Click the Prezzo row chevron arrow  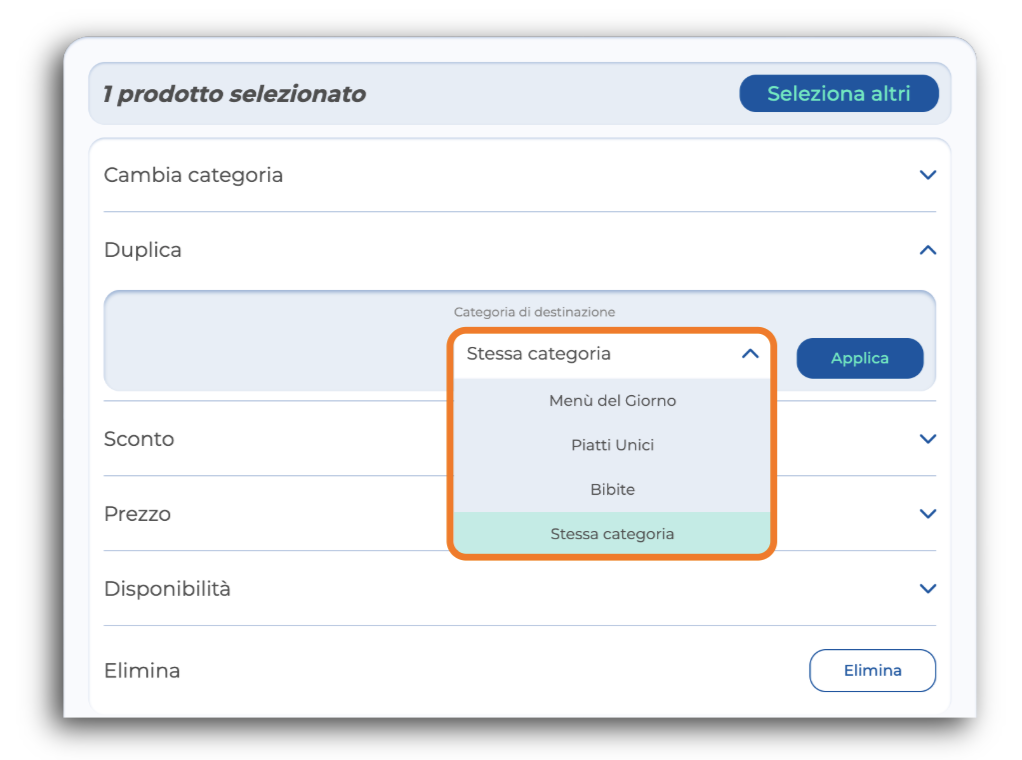coord(927,514)
